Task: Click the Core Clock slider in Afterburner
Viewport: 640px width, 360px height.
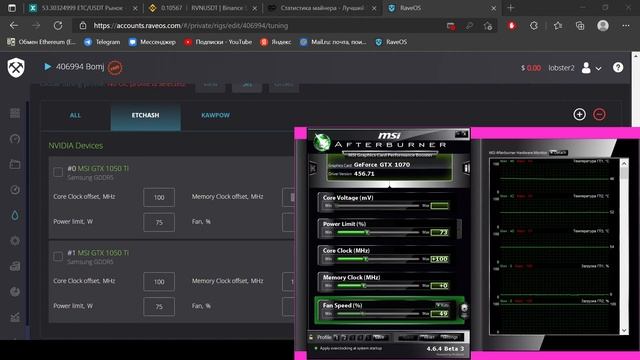Action: [x=377, y=259]
